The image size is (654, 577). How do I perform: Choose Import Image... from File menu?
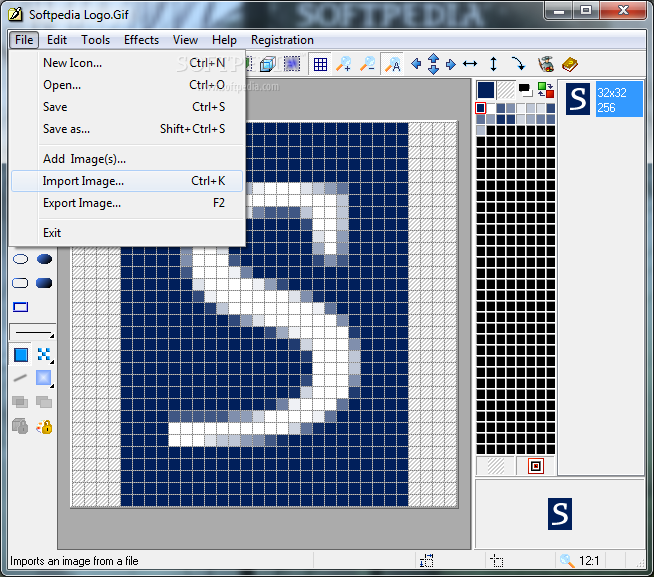pos(127,181)
